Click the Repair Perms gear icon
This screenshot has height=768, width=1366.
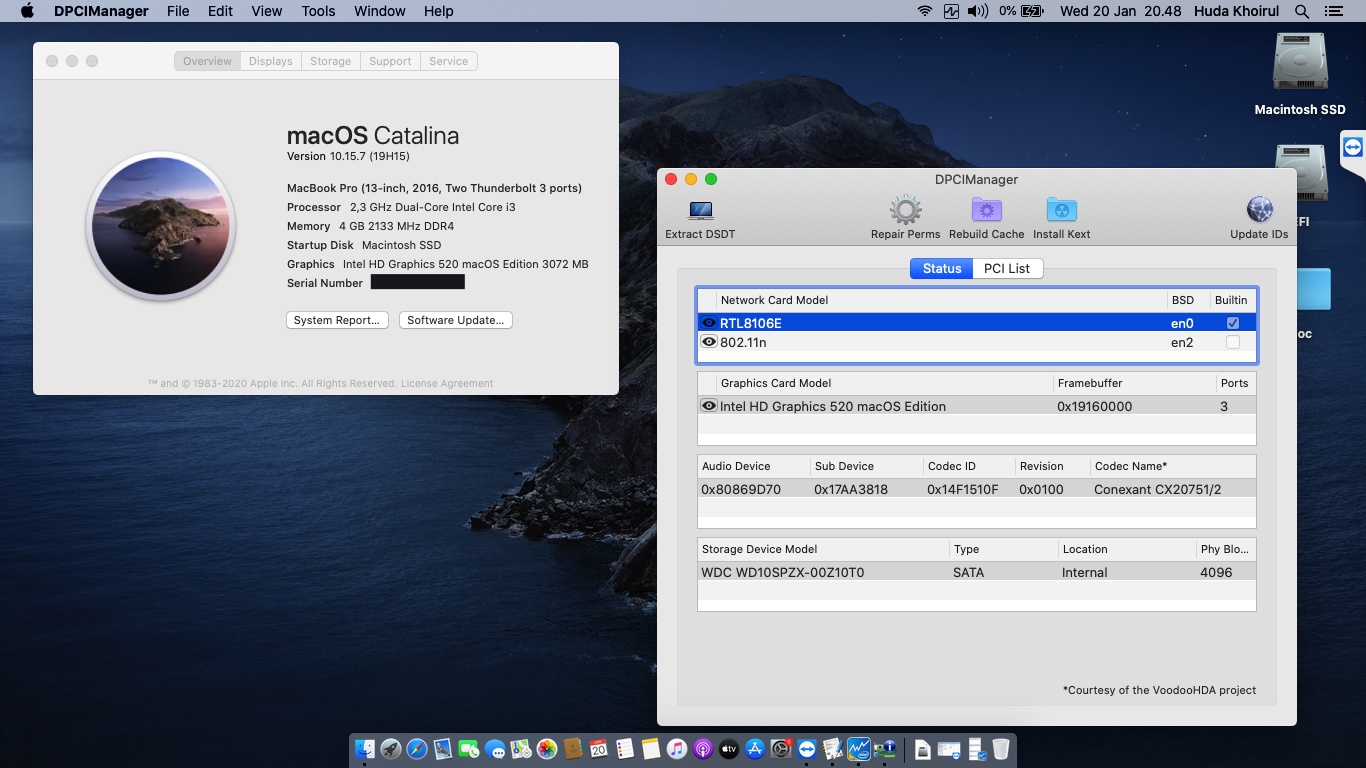tap(905, 210)
